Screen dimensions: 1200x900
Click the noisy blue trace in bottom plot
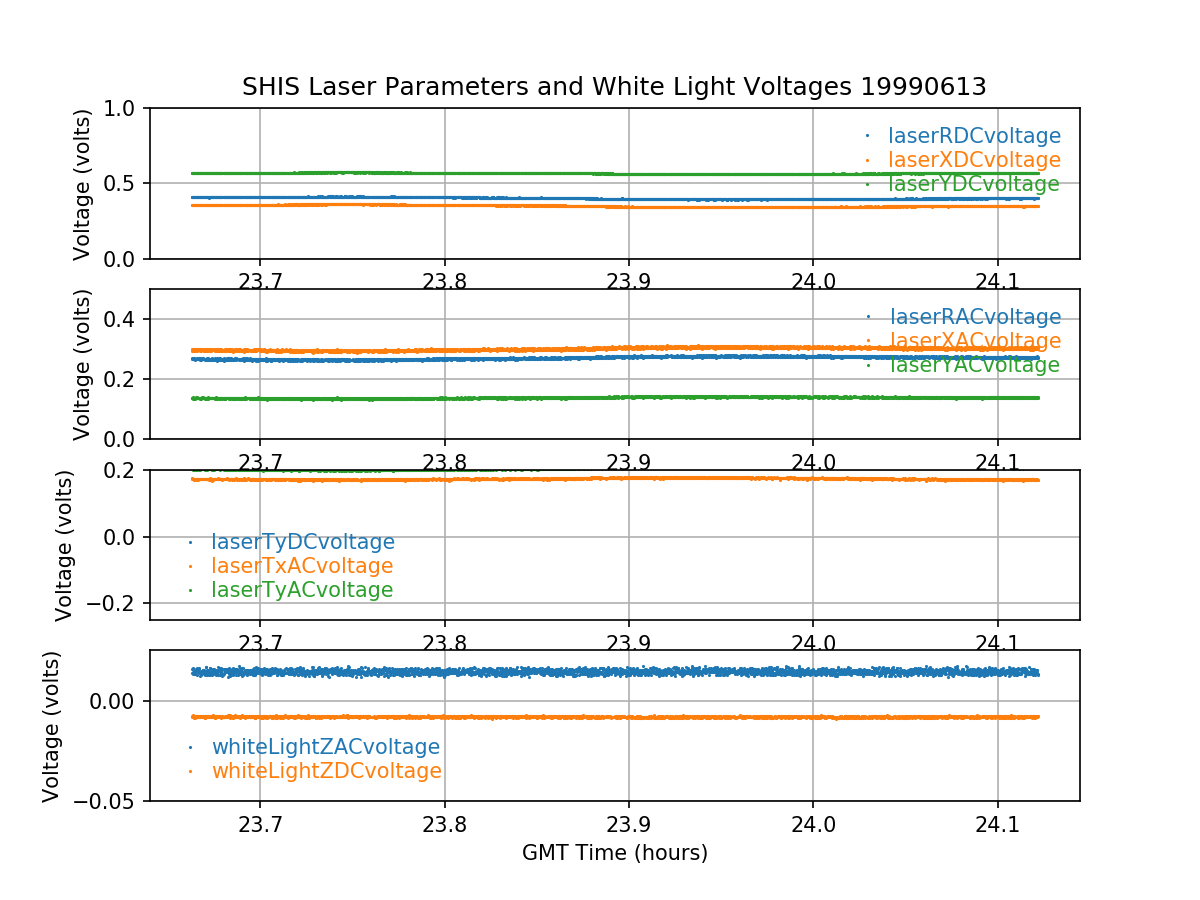coord(600,672)
